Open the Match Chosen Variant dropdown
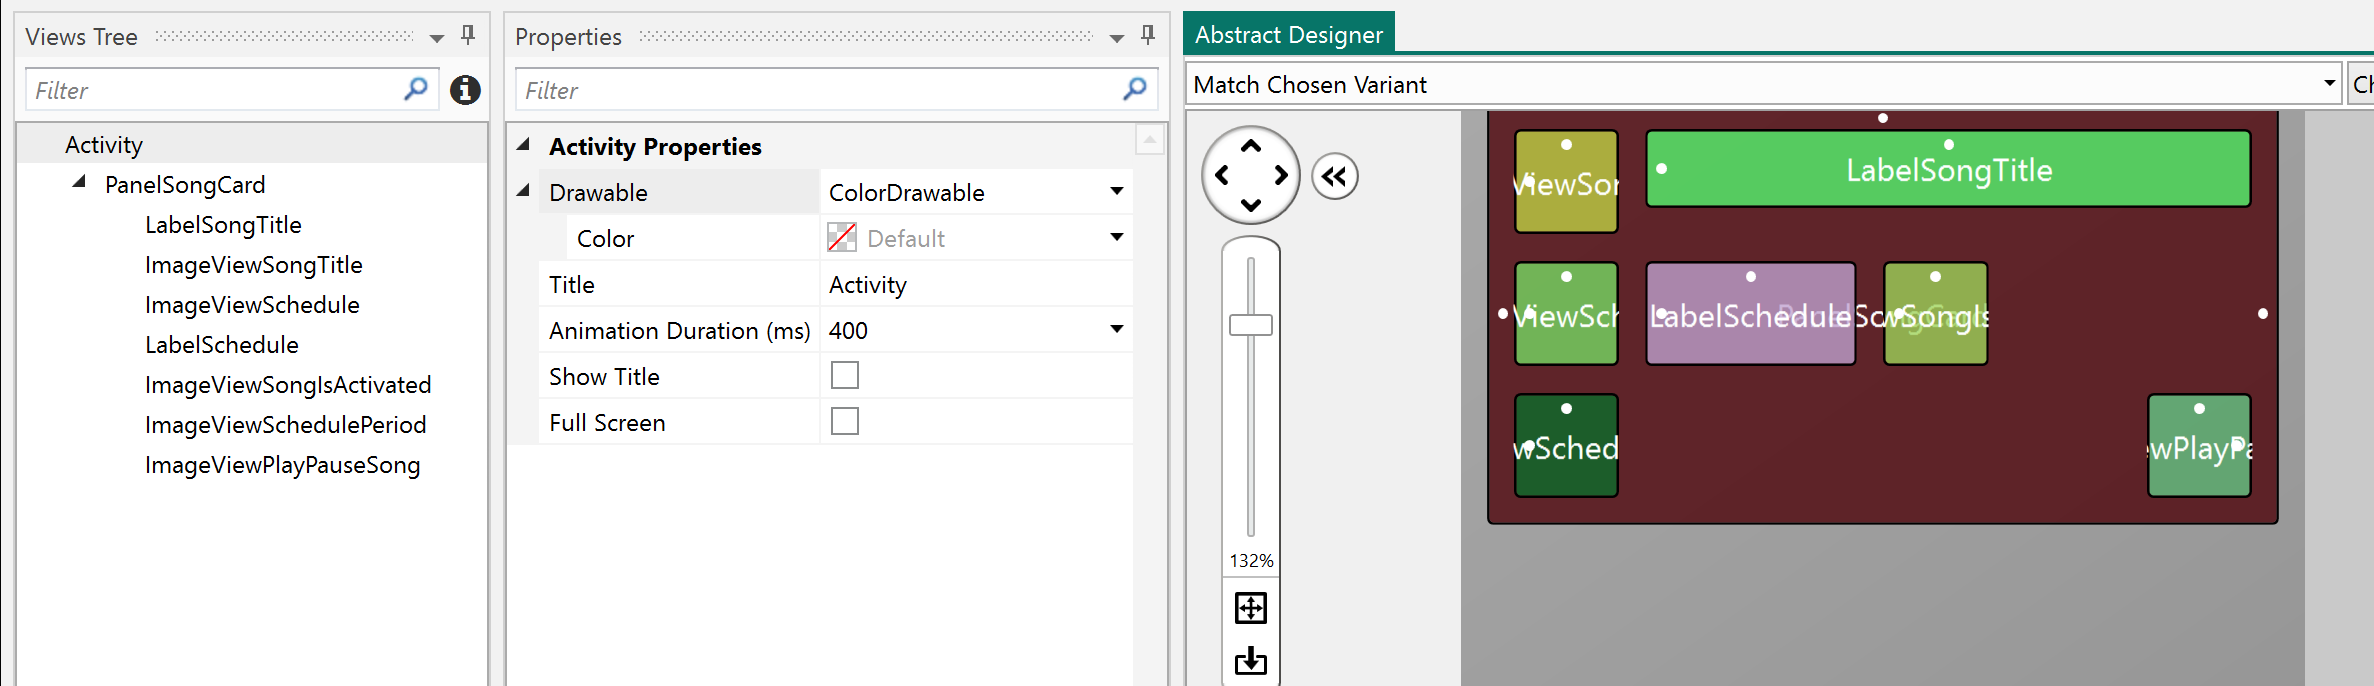Viewport: 2374px width, 686px height. (2329, 83)
